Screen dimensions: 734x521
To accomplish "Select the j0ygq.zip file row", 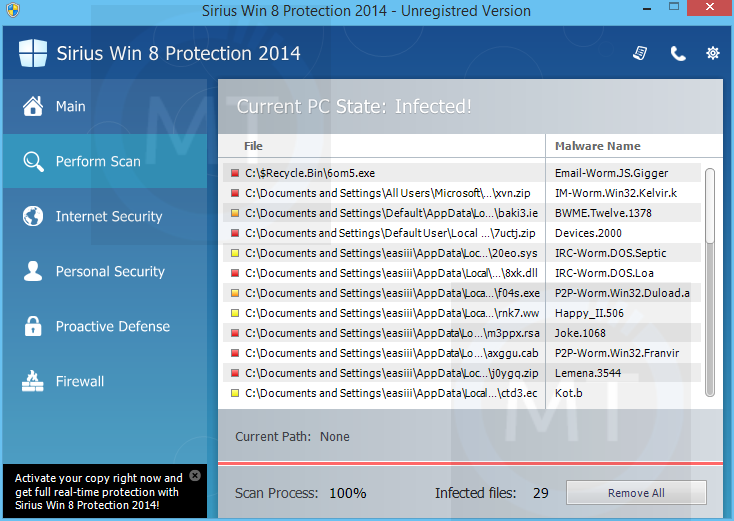I will click(461, 373).
